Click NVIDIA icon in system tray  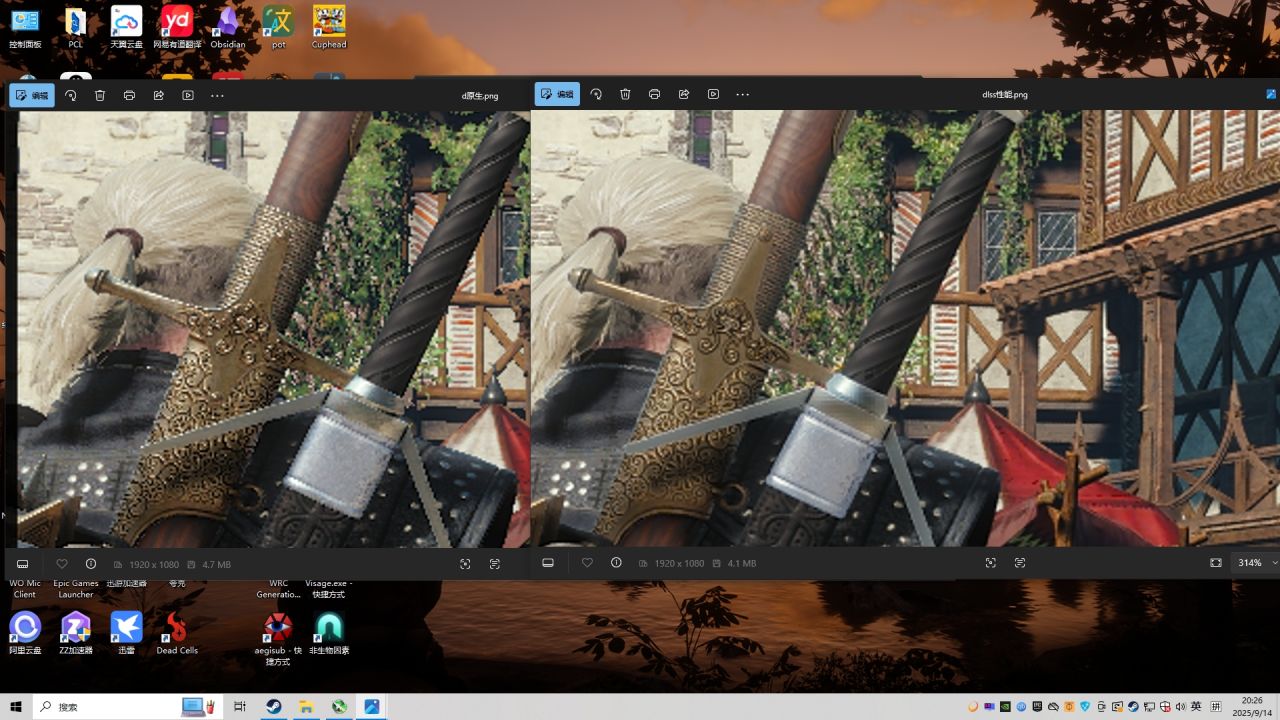coord(1005,707)
